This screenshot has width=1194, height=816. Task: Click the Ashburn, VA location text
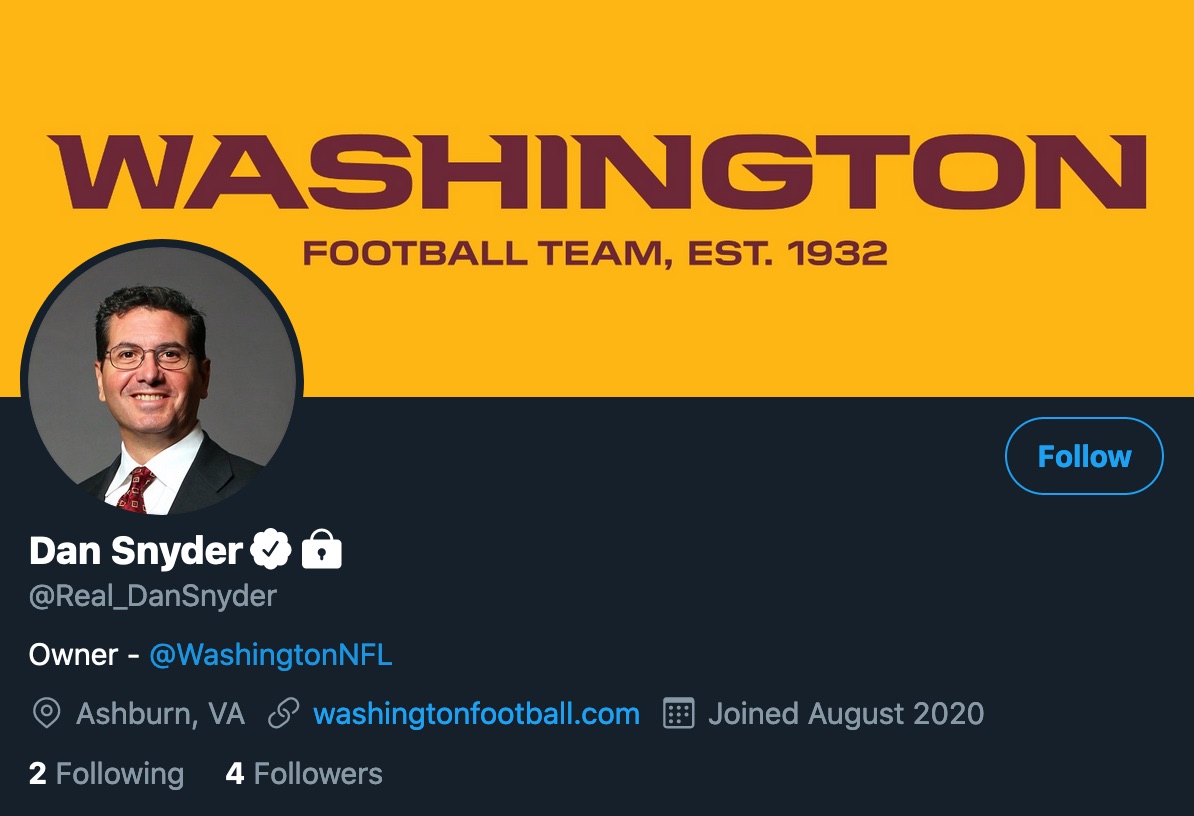tap(160, 714)
